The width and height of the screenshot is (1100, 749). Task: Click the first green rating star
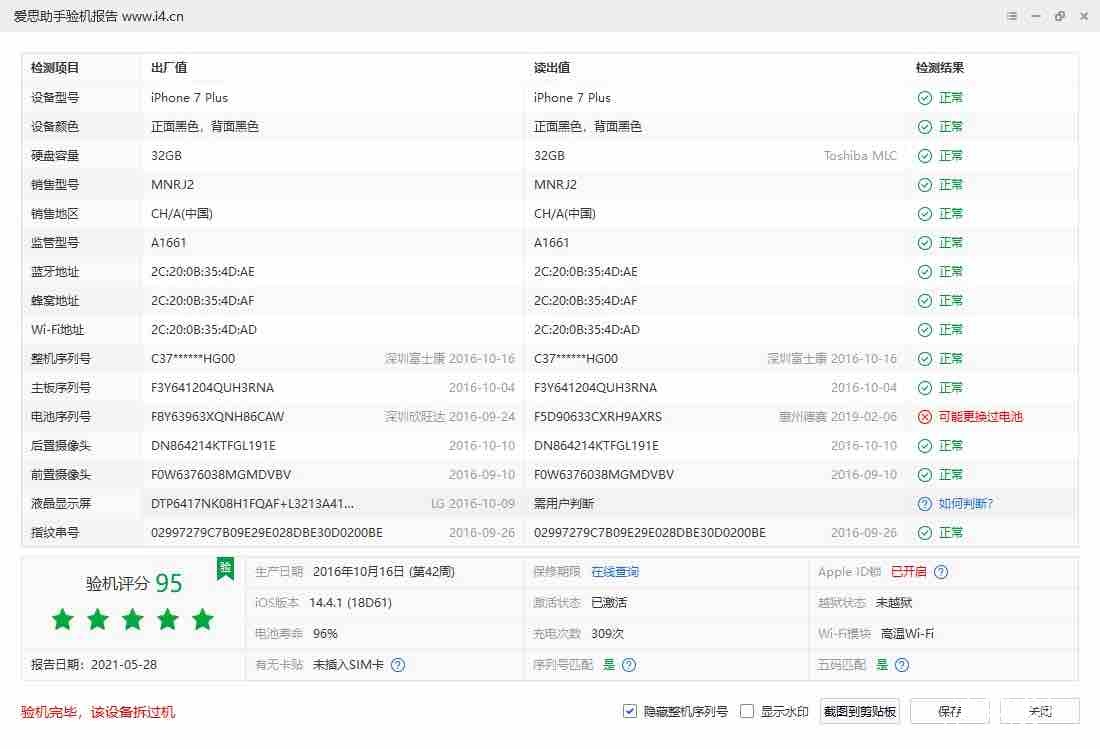pyautogui.click(x=62, y=619)
